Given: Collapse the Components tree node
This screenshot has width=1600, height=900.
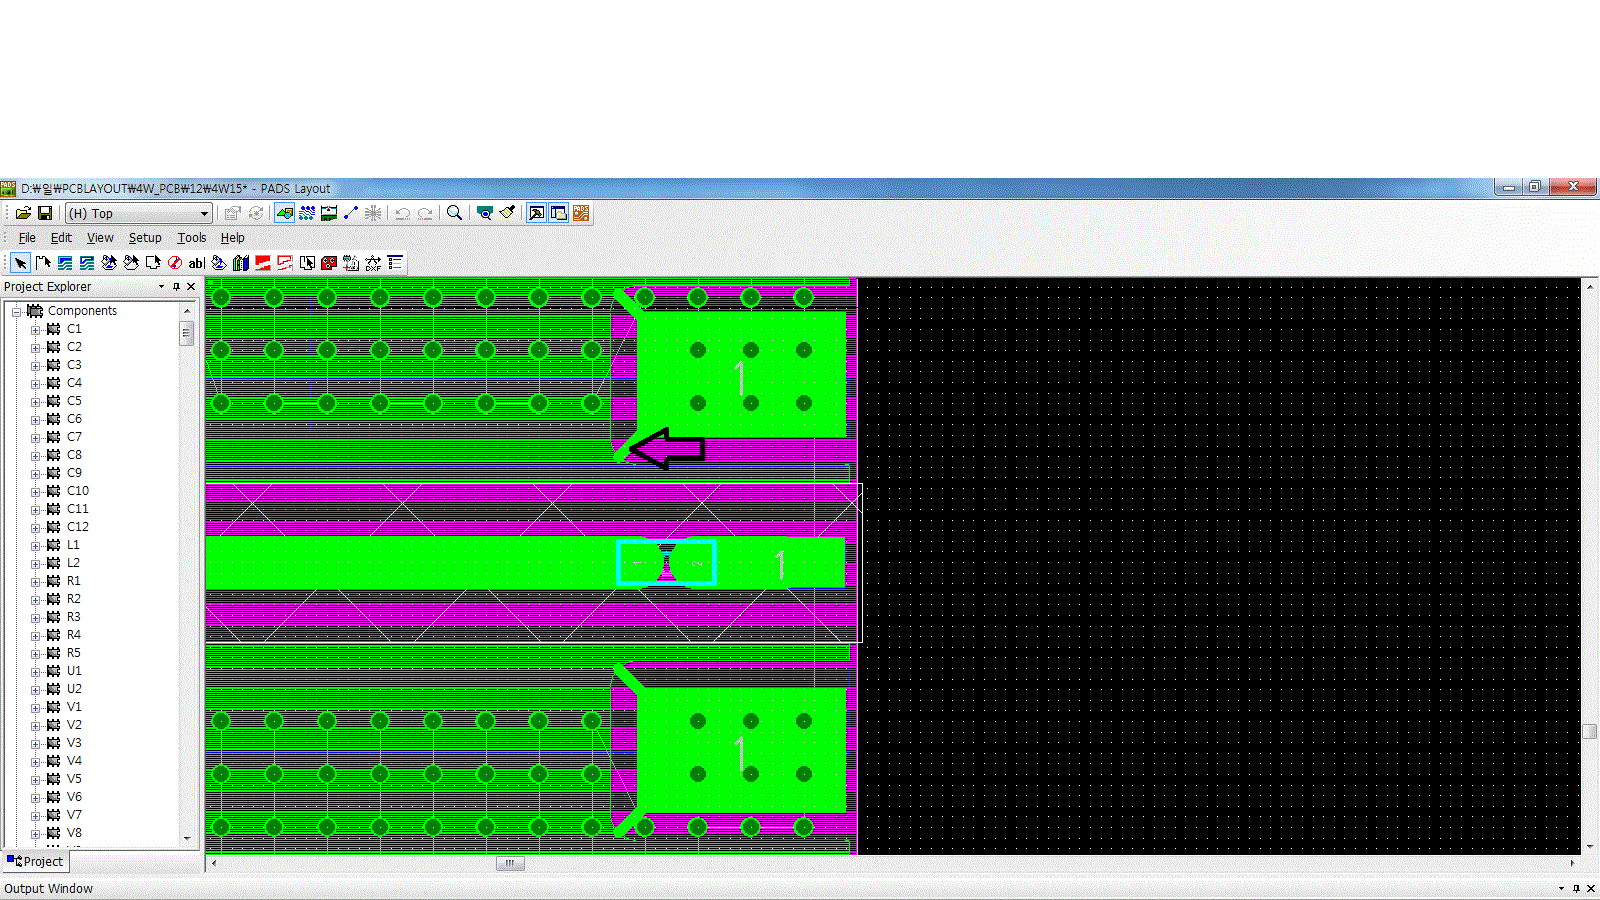Looking at the screenshot, I should click(17, 311).
